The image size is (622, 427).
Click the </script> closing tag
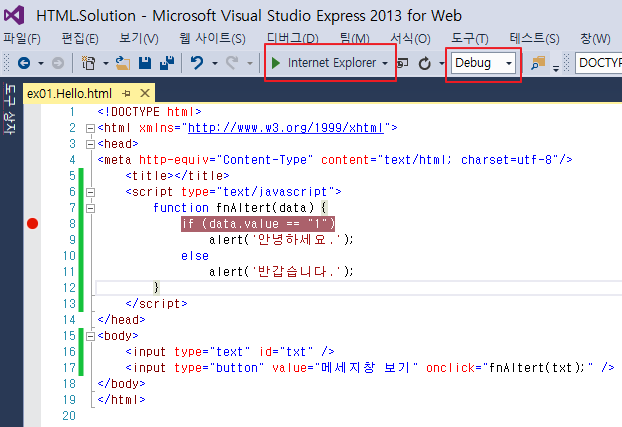[x=156, y=304]
